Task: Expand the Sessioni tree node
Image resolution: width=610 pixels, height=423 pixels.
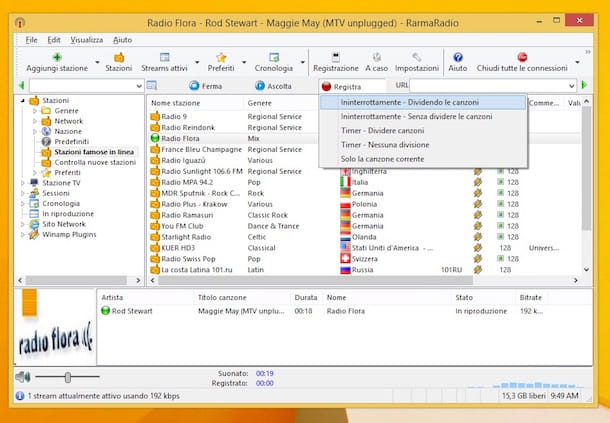Action: [23, 193]
